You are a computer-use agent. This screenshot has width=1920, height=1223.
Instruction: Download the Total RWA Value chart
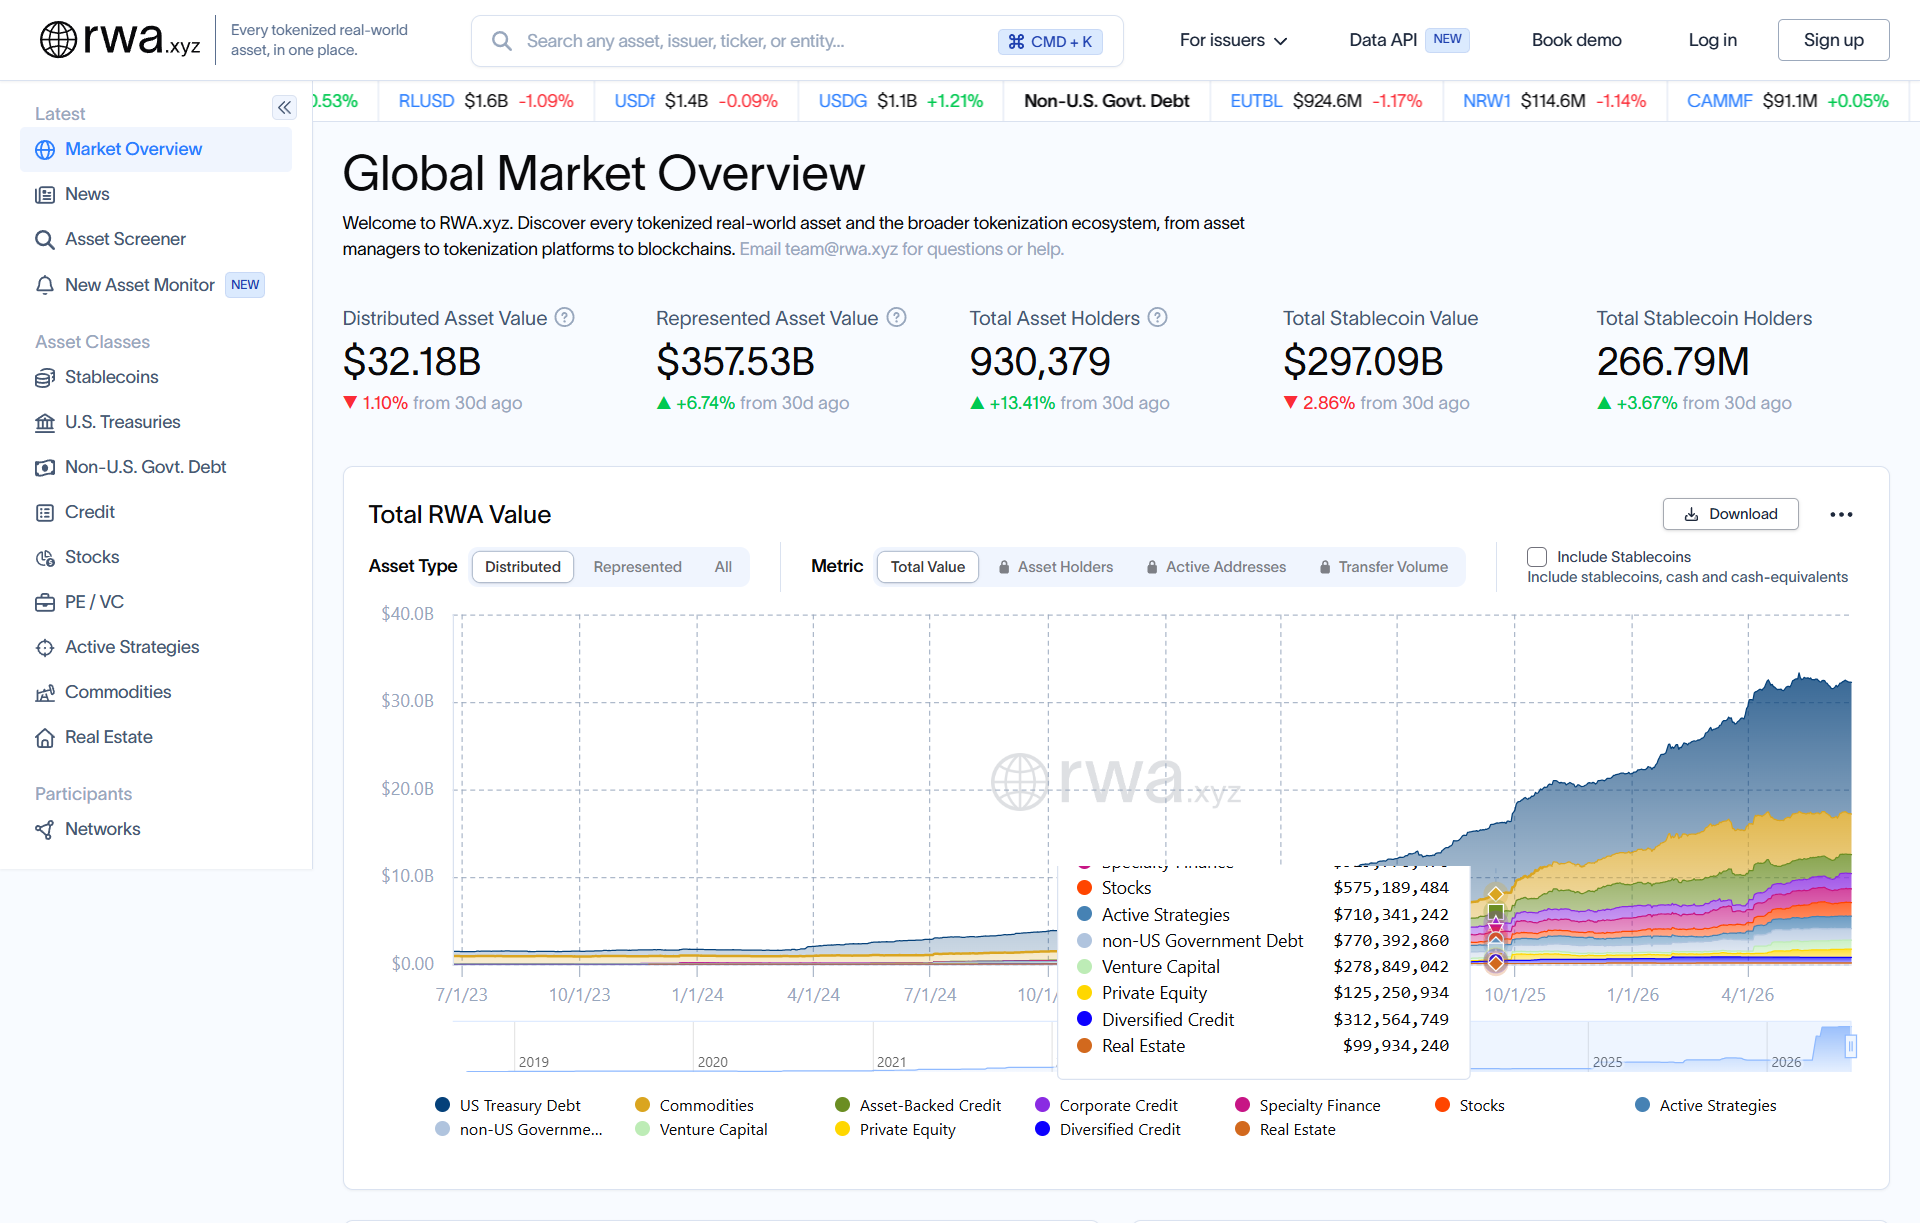pyautogui.click(x=1730, y=514)
